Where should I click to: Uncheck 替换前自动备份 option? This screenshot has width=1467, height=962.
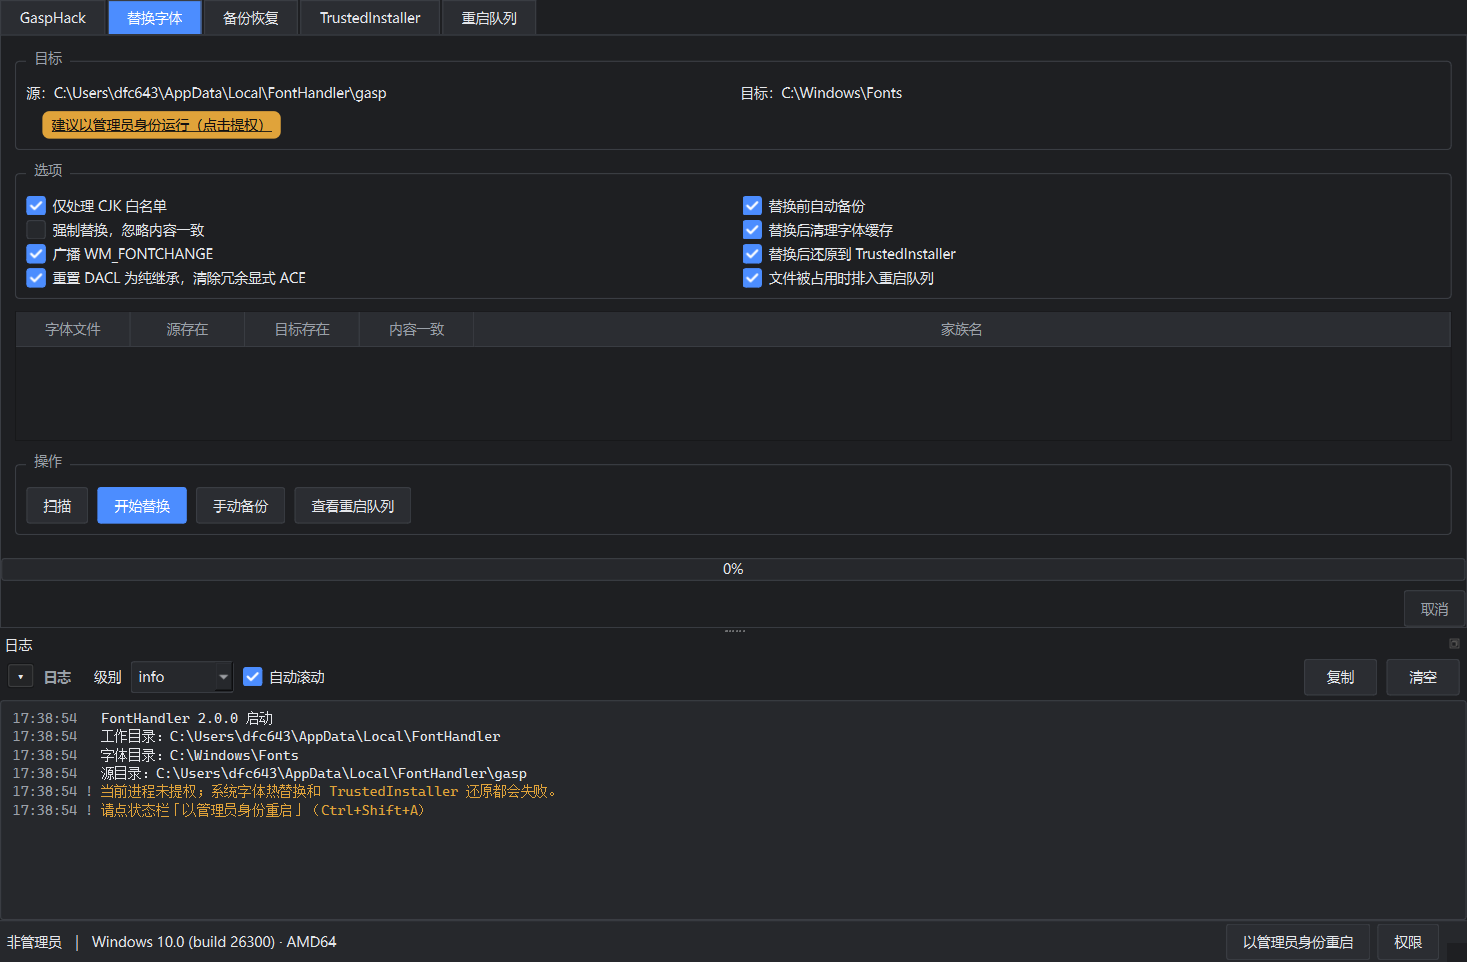tap(753, 206)
